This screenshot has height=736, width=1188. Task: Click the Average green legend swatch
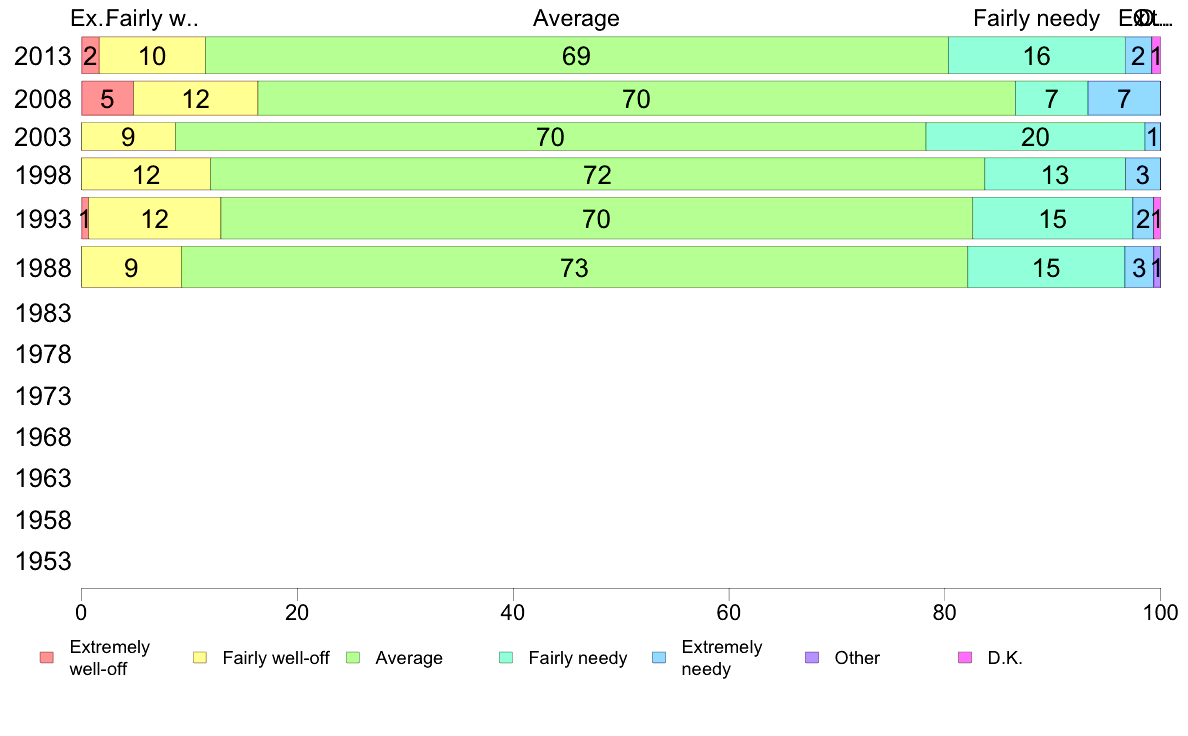coord(353,657)
